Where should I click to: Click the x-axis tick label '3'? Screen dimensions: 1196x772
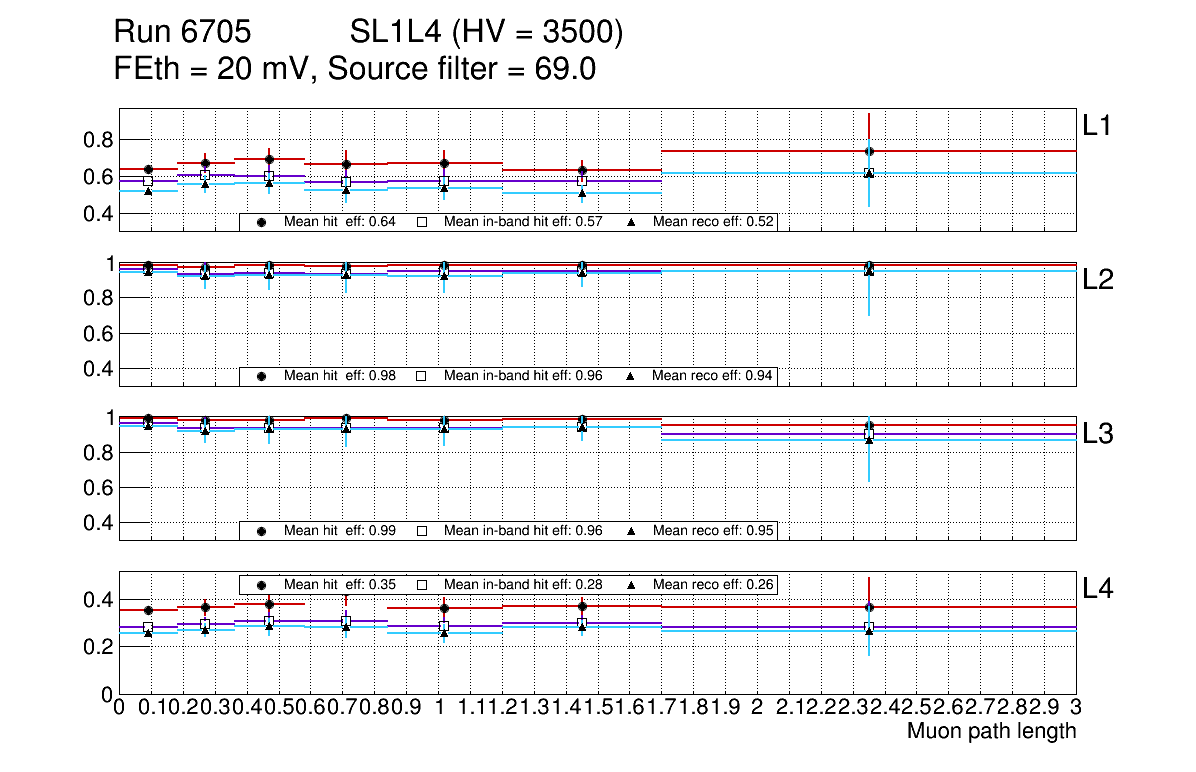(x=1075, y=707)
